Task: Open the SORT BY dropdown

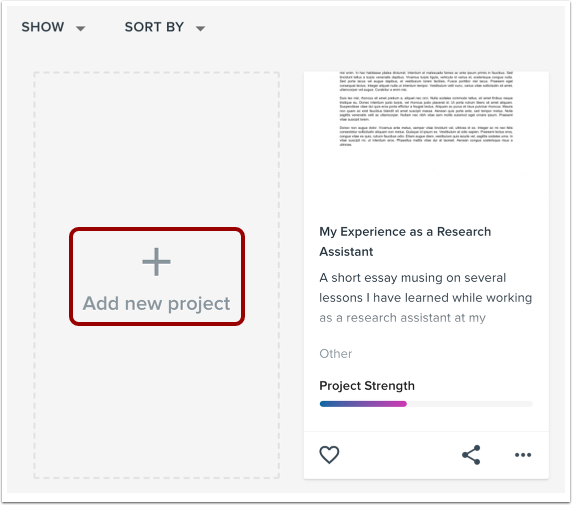Action: (x=165, y=27)
